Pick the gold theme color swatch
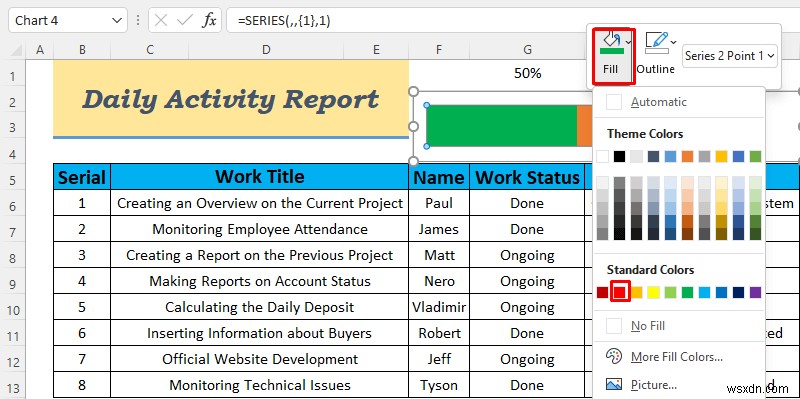800x399 pixels. tap(721, 156)
